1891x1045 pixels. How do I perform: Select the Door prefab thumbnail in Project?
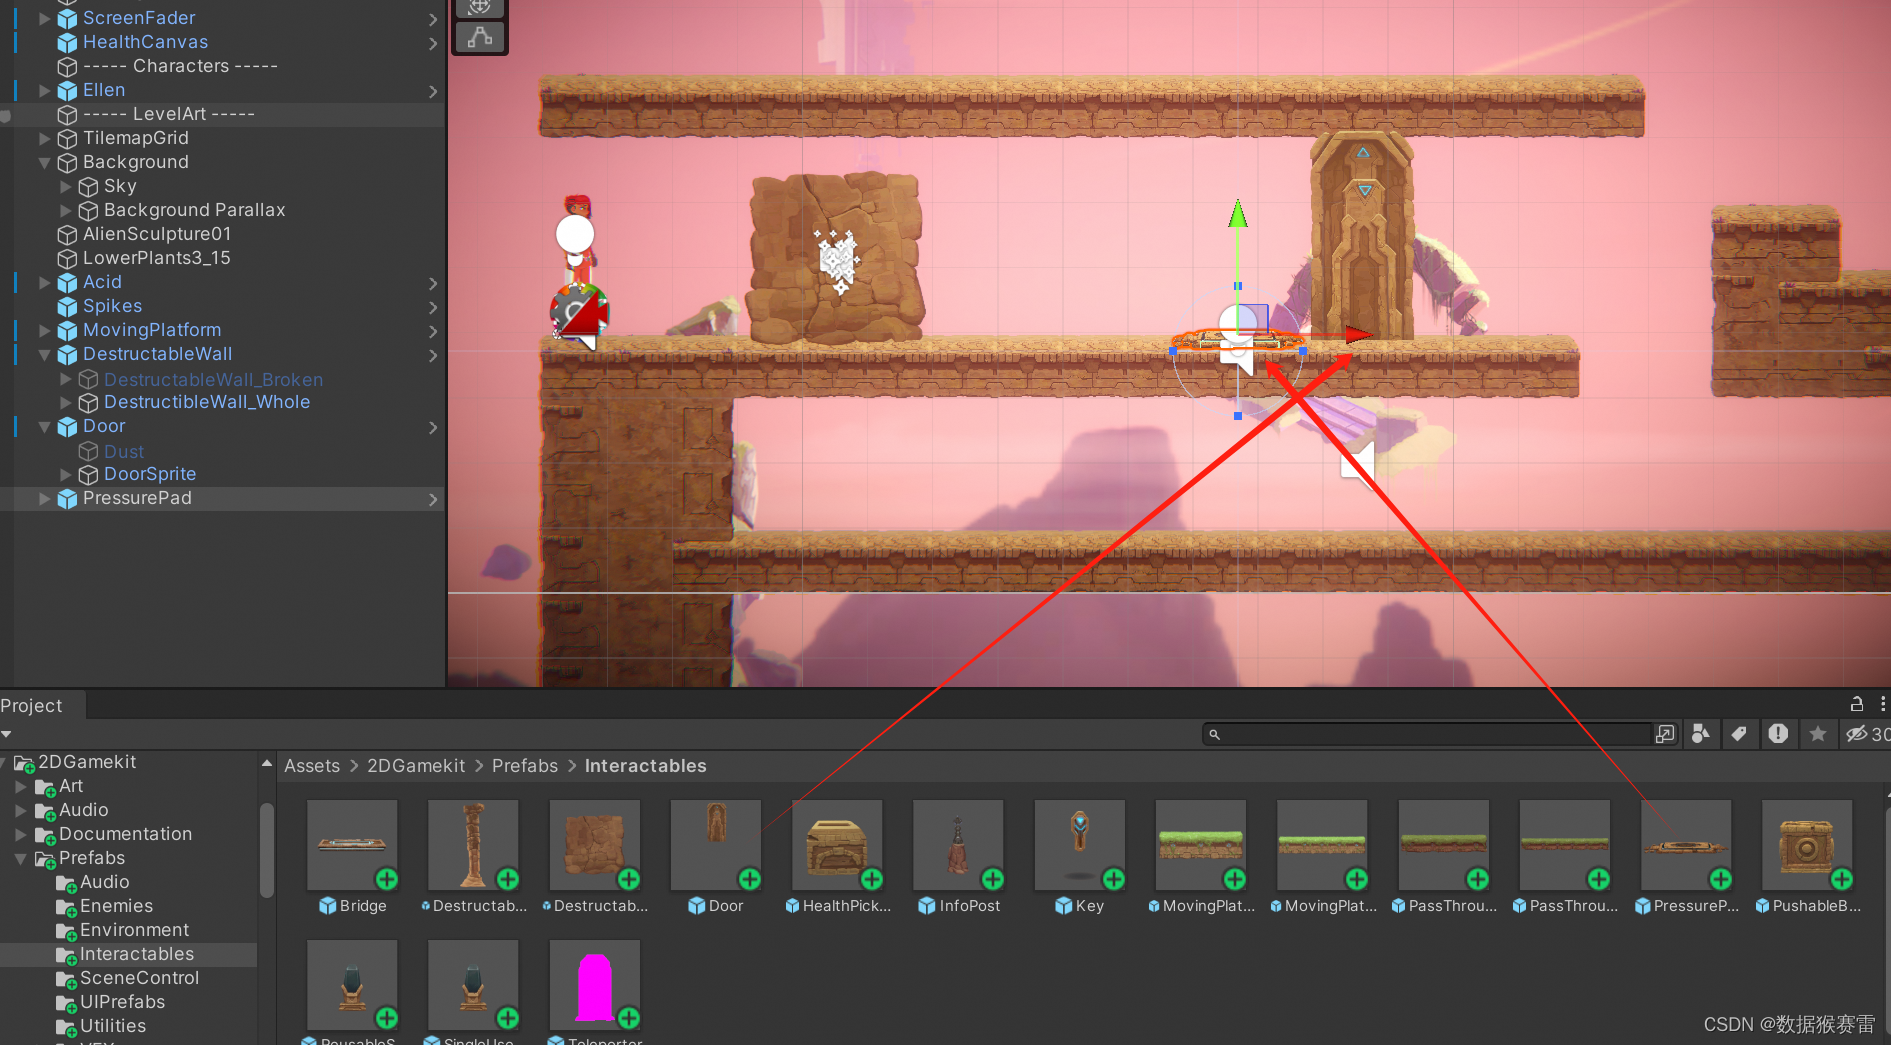[716, 845]
